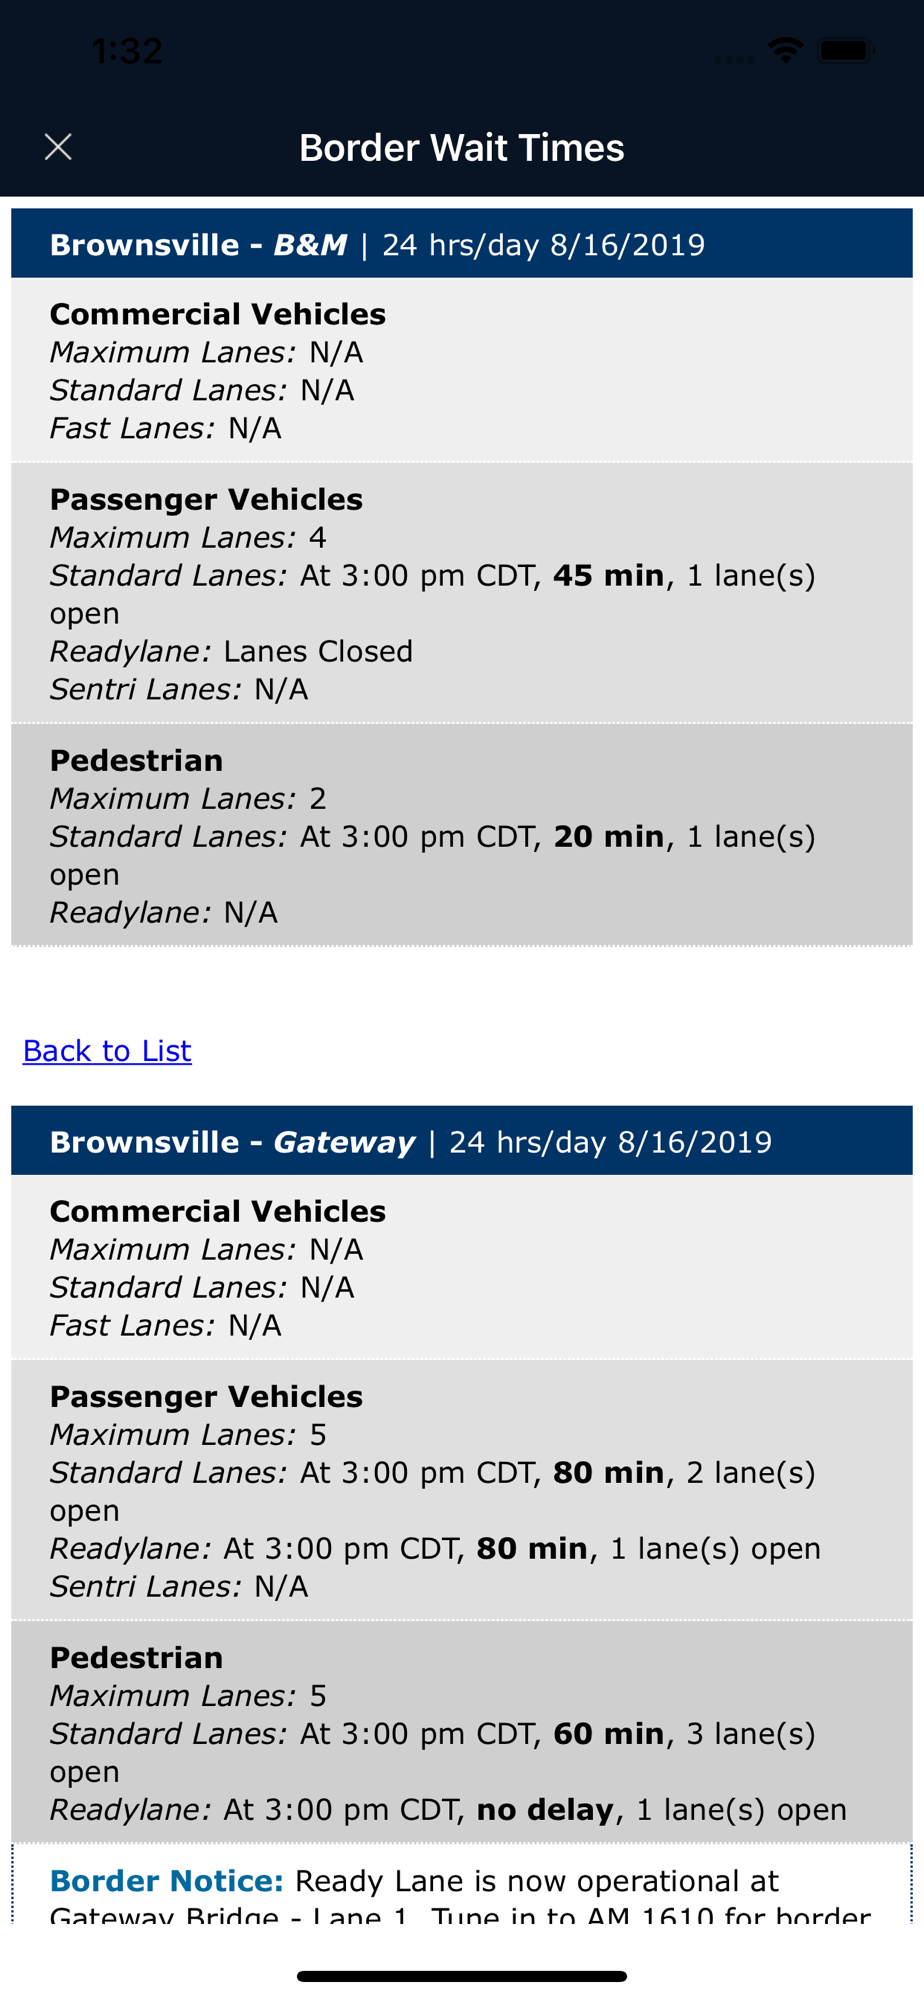Image resolution: width=924 pixels, height=2000 pixels.
Task: Tap Gateway Pedestrian Readylane no delay line
Action: click(x=448, y=1809)
